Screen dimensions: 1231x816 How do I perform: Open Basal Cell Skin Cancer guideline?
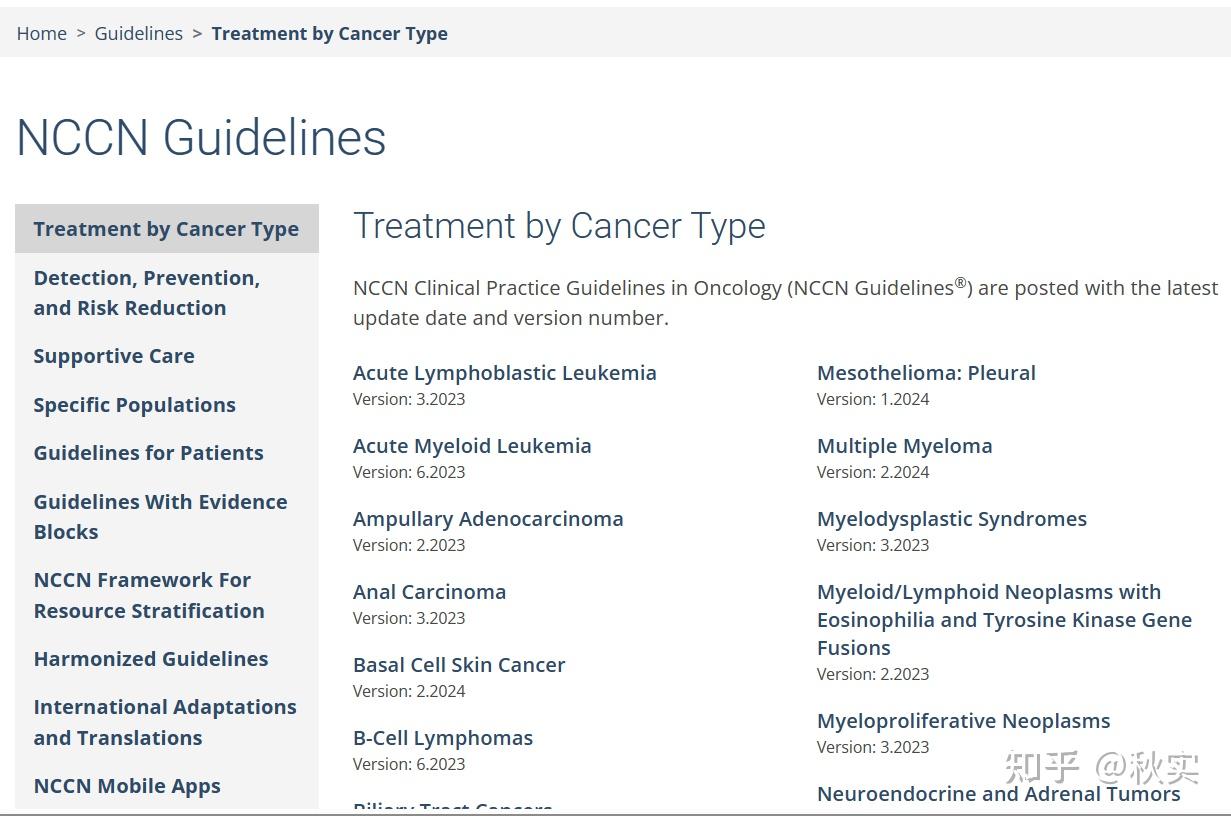click(x=459, y=665)
